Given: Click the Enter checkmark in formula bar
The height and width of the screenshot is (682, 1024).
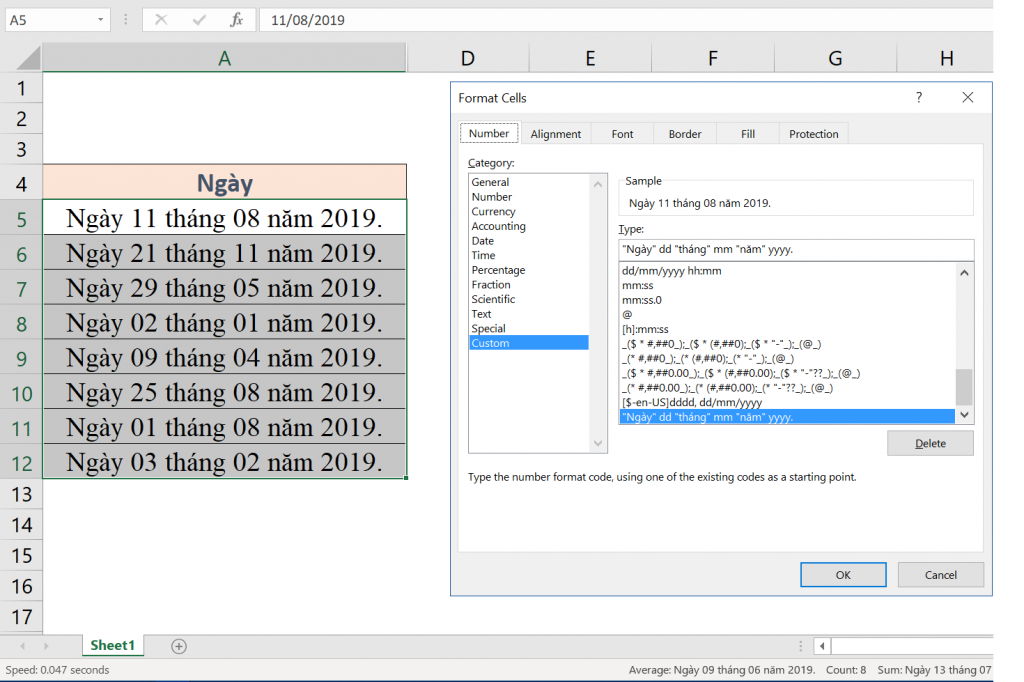Looking at the screenshot, I should point(199,20).
